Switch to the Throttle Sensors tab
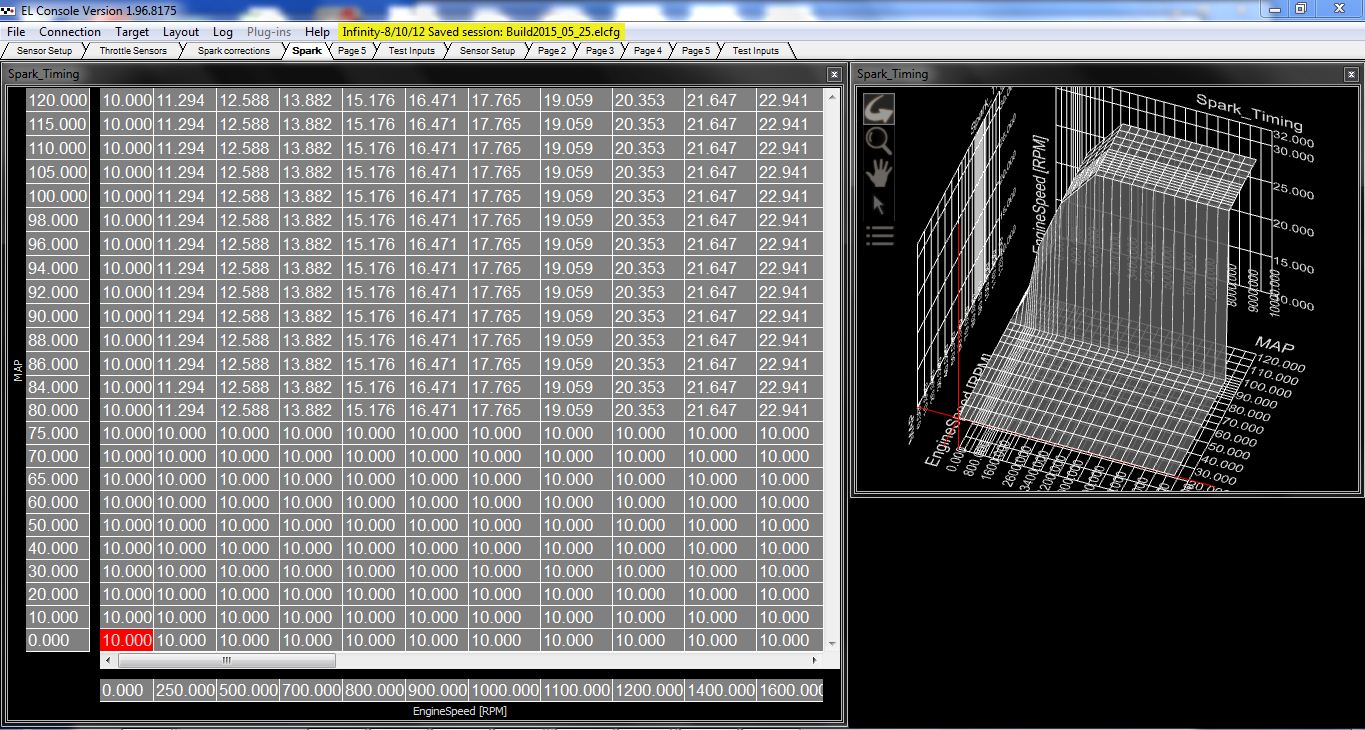 133,51
